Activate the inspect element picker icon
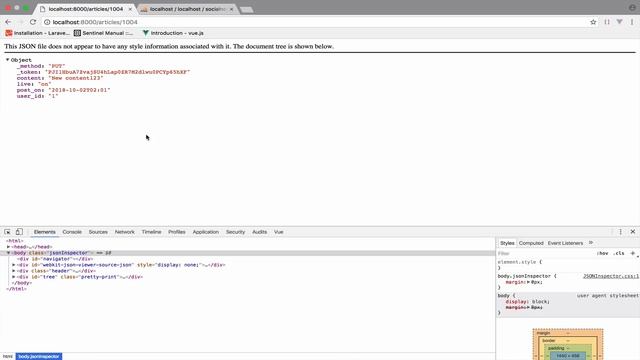This screenshot has height=360, width=640. coord(7,232)
